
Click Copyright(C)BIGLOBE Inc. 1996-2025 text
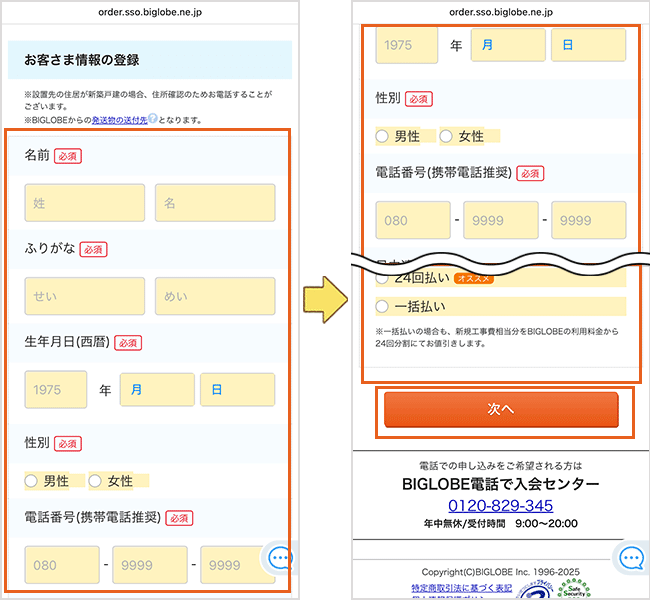coord(500,572)
